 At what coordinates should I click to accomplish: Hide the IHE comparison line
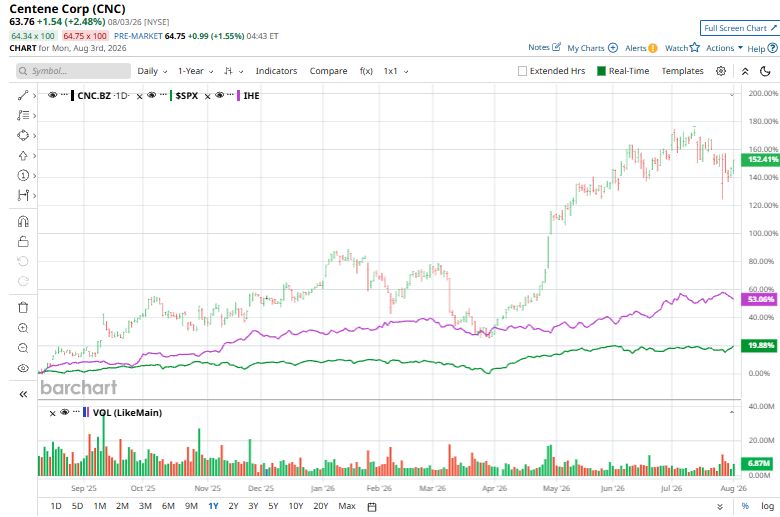point(219,95)
